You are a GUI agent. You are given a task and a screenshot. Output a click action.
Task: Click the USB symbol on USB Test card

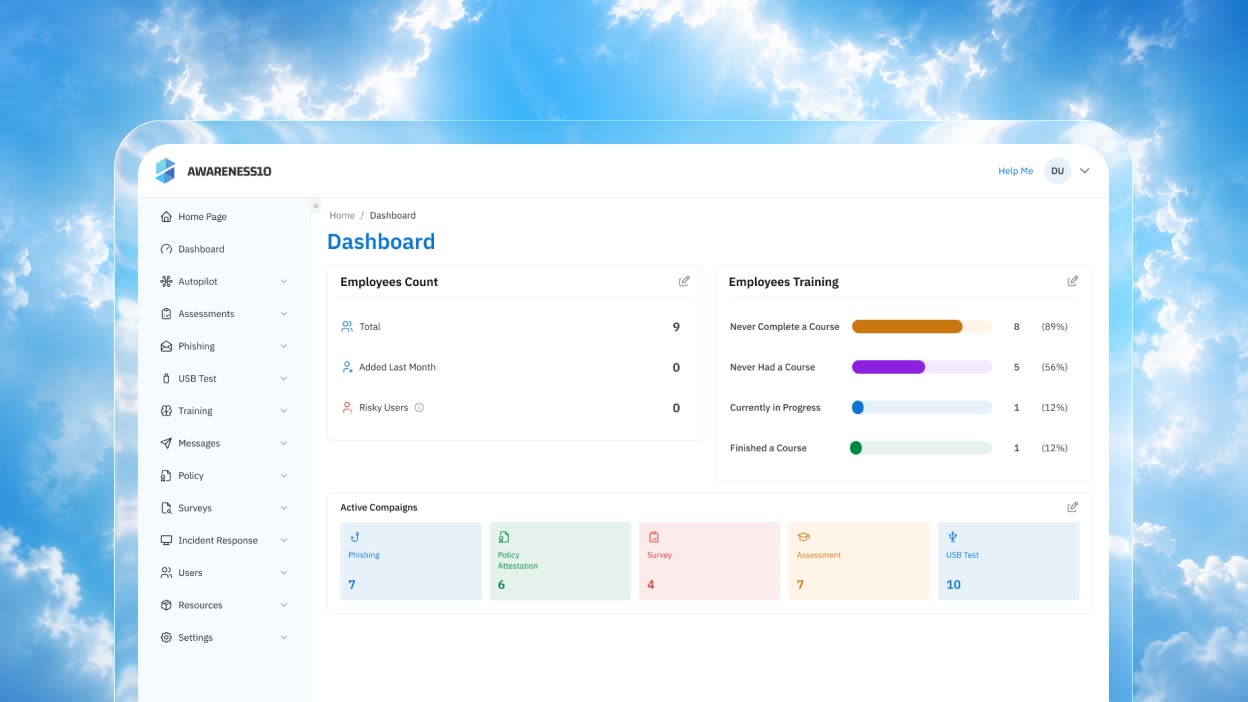pyautogui.click(x=952, y=537)
